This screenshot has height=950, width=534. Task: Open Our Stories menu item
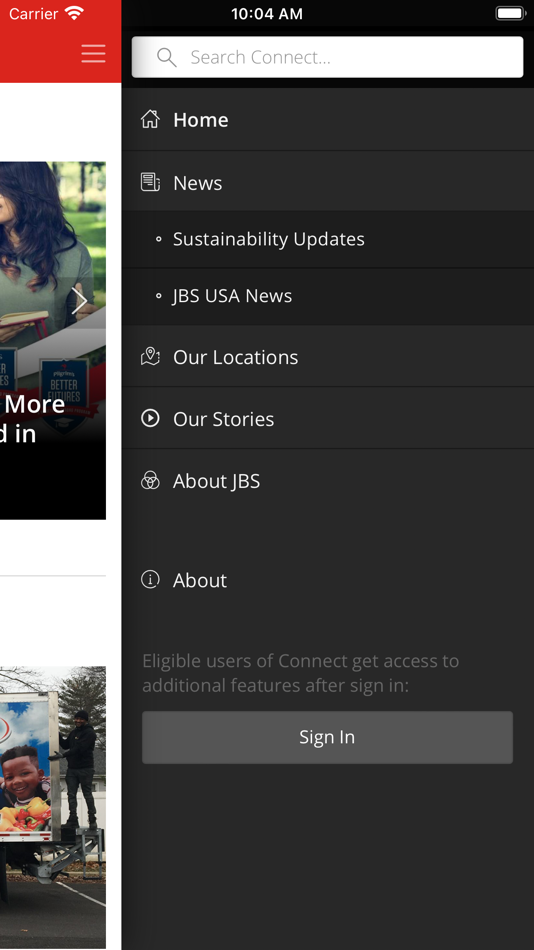pyautogui.click(x=328, y=419)
